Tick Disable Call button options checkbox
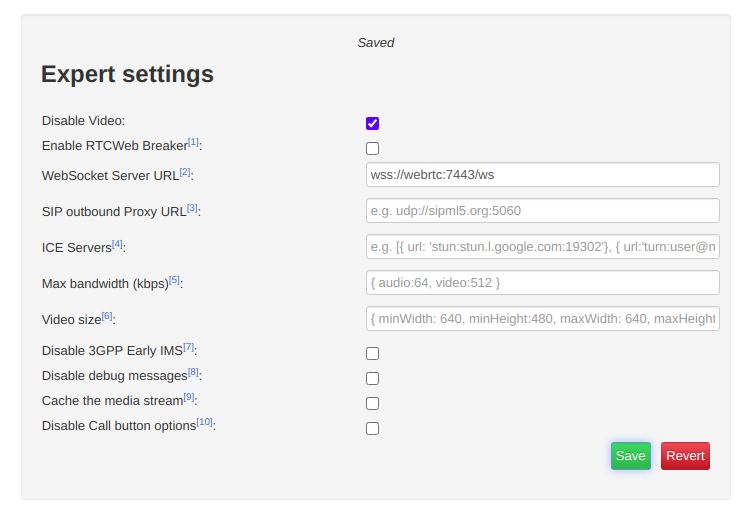This screenshot has height=512, width=755. click(x=372, y=428)
